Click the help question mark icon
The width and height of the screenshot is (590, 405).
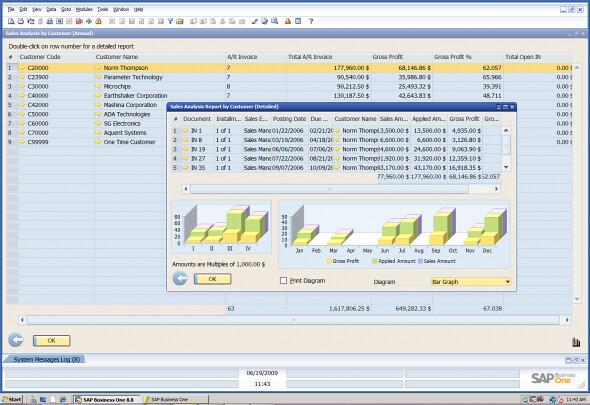point(311,21)
